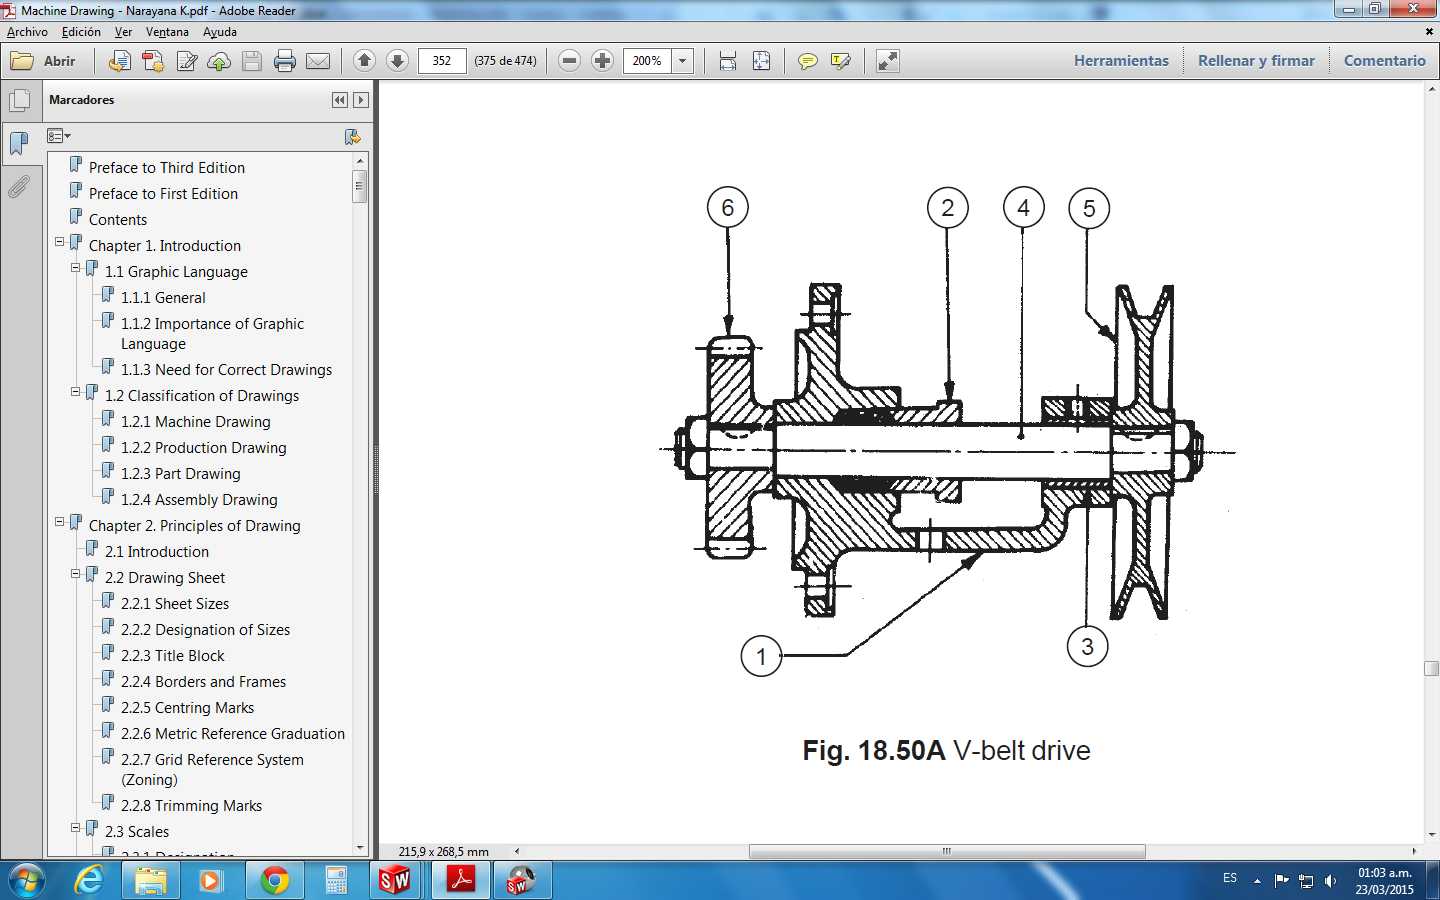Screen dimensions: 1440x900
Task: Click the Create PDF online icon
Action: coord(153,61)
